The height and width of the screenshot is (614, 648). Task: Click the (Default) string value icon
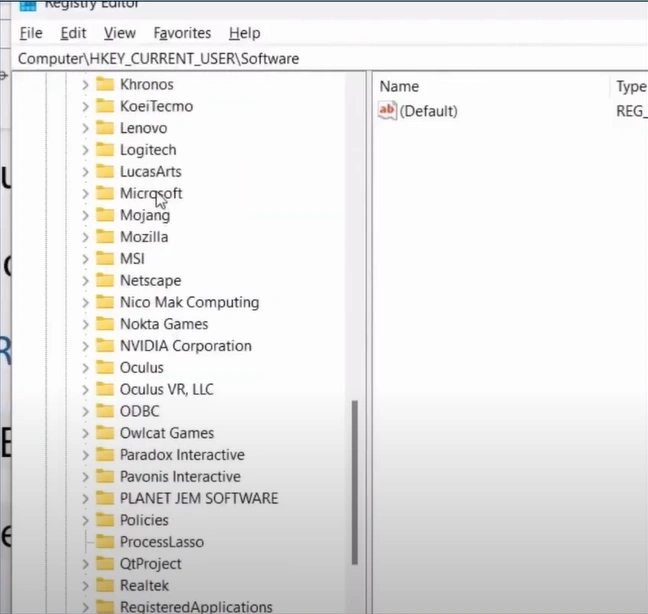tap(387, 110)
